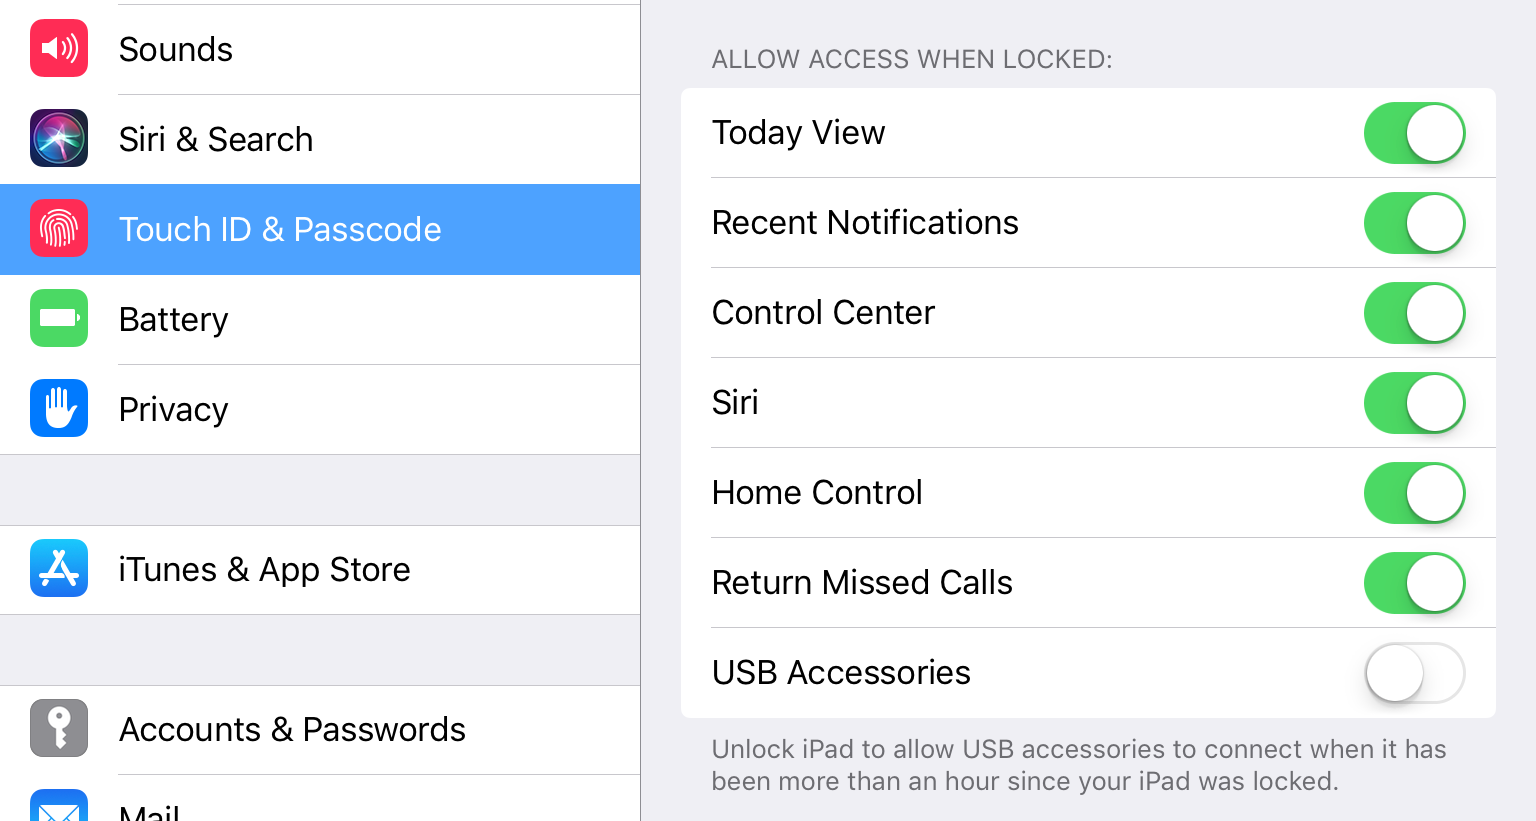
Task: Disable Control Center on lock screen
Action: pos(1414,313)
